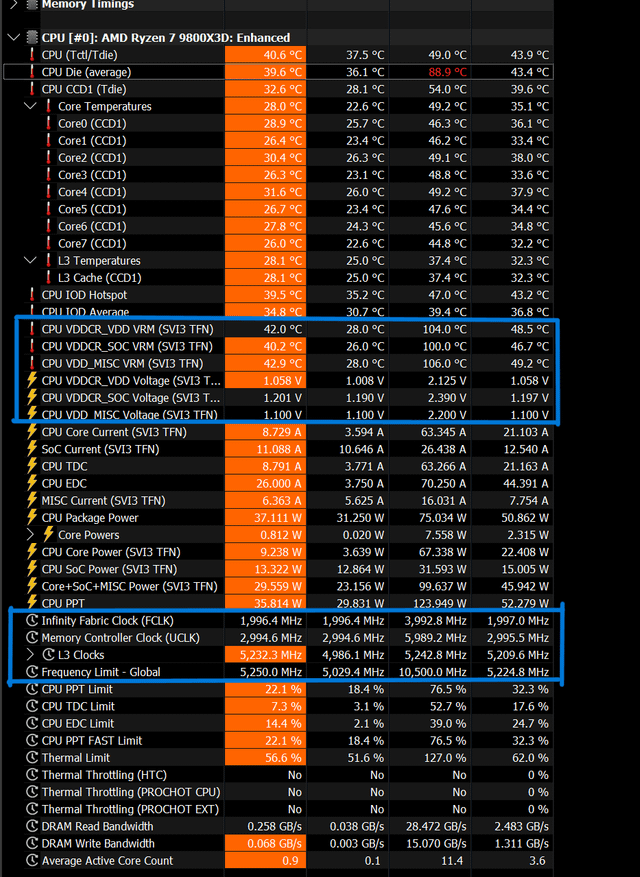The width and height of the screenshot is (640, 877).
Task: Expand the L3 Clocks entry
Action: tap(29, 655)
